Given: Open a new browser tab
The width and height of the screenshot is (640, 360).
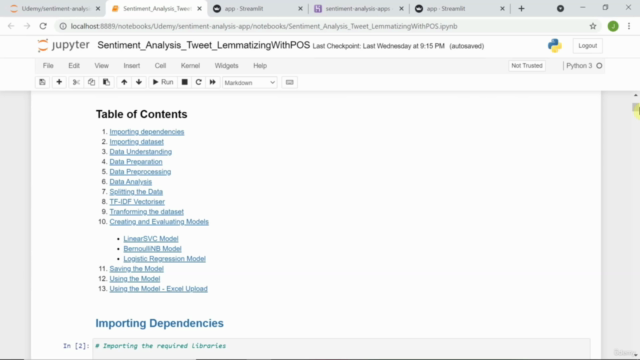Looking at the screenshot, I should point(521,9).
